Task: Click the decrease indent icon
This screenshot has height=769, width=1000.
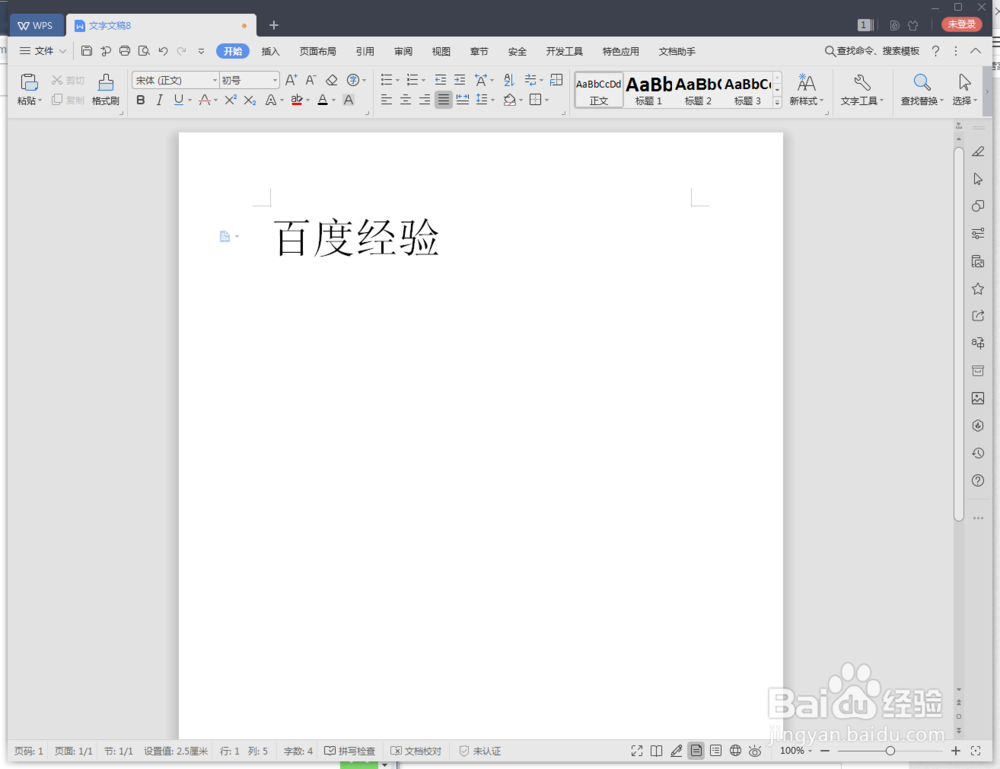Action: pos(440,80)
